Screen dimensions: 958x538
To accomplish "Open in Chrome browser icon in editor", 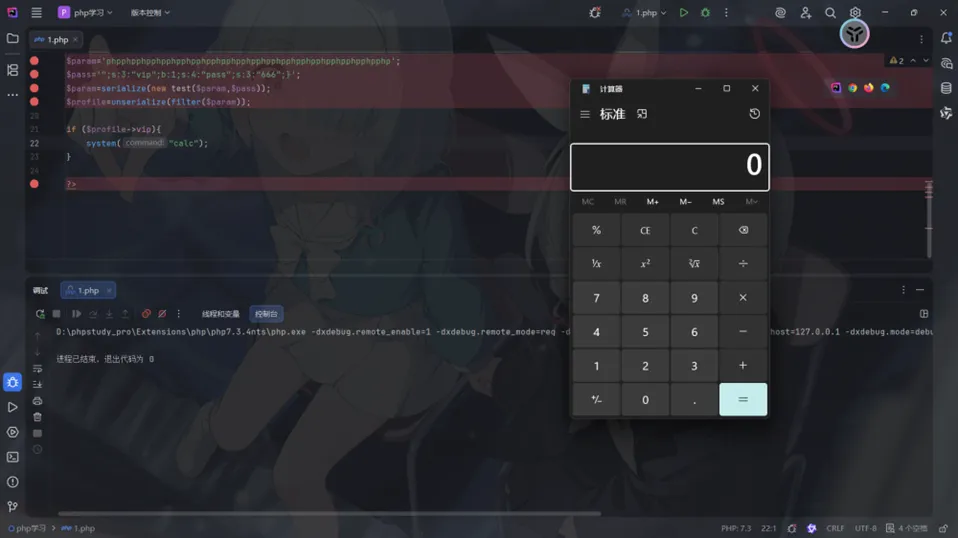I will tap(852, 88).
